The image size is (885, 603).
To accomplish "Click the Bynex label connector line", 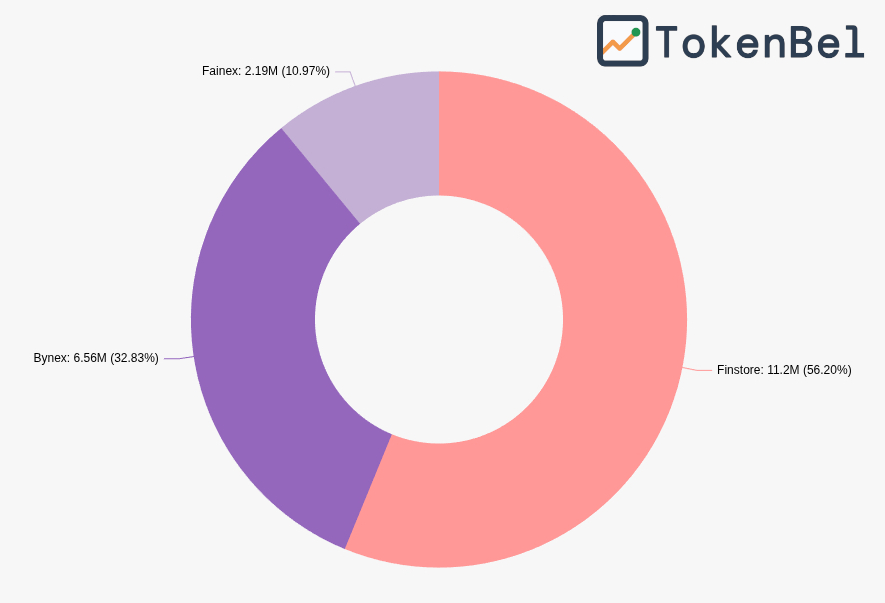I will 176,358.
